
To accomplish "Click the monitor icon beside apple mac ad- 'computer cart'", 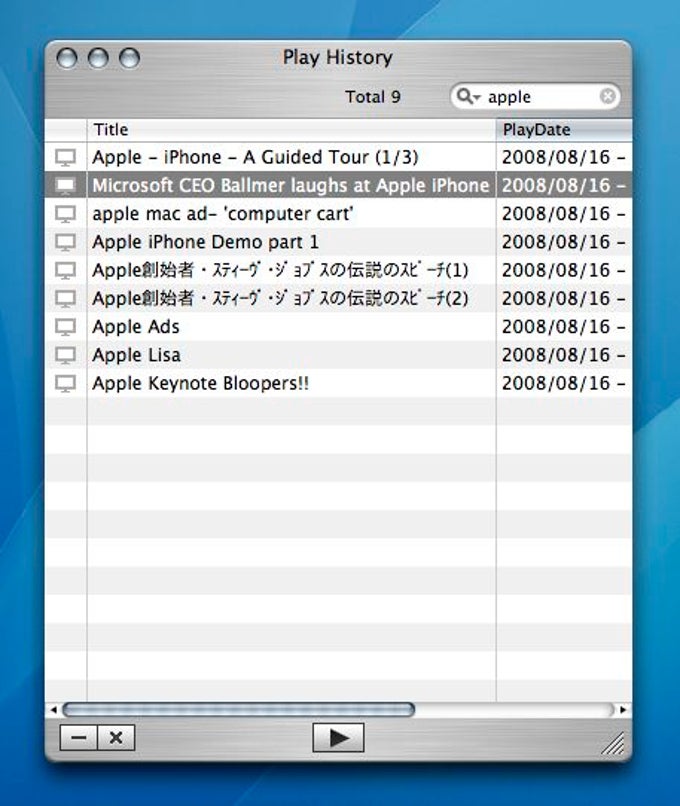I will coord(65,214).
